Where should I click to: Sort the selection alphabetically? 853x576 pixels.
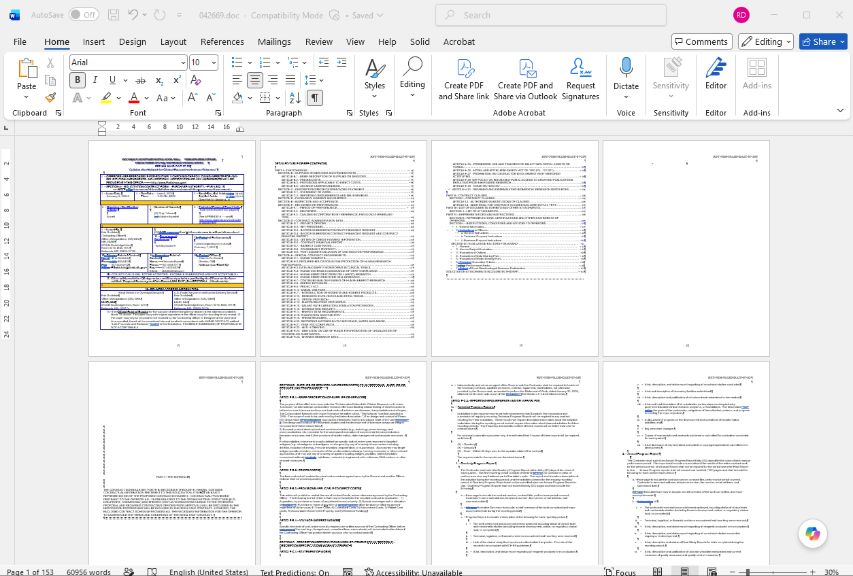(x=295, y=98)
